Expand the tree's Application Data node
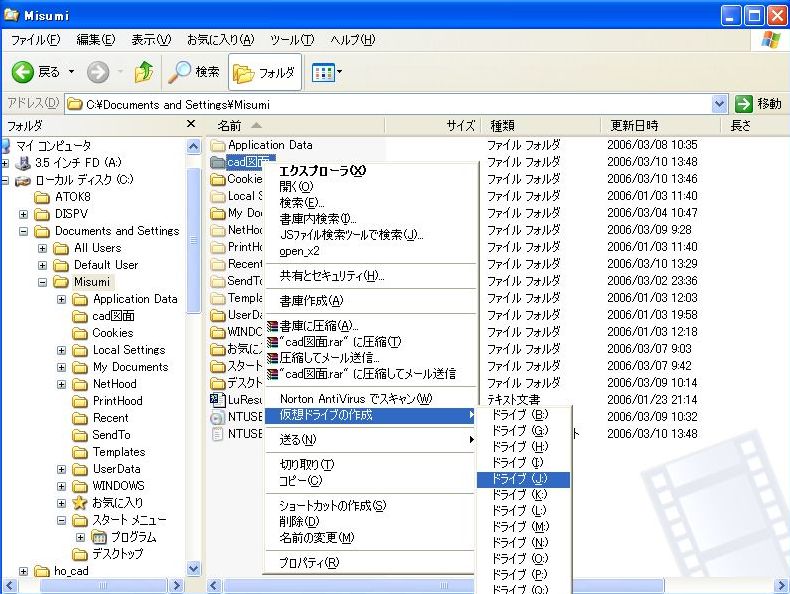790x594 pixels. click(61, 299)
